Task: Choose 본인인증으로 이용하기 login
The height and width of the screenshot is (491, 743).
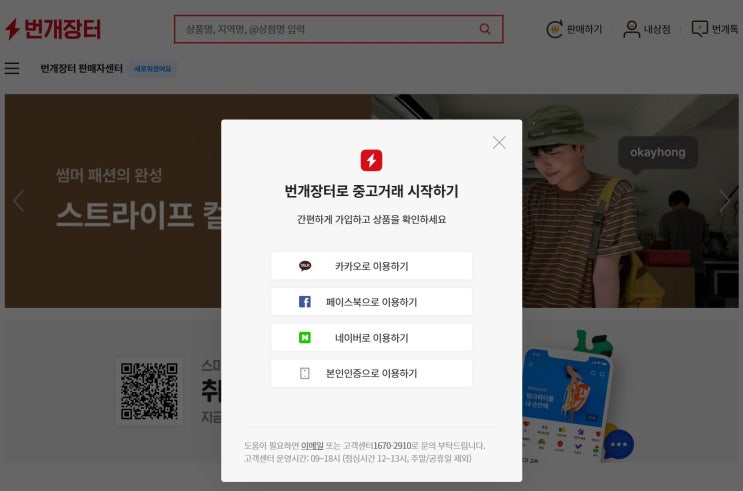Action: [372, 373]
